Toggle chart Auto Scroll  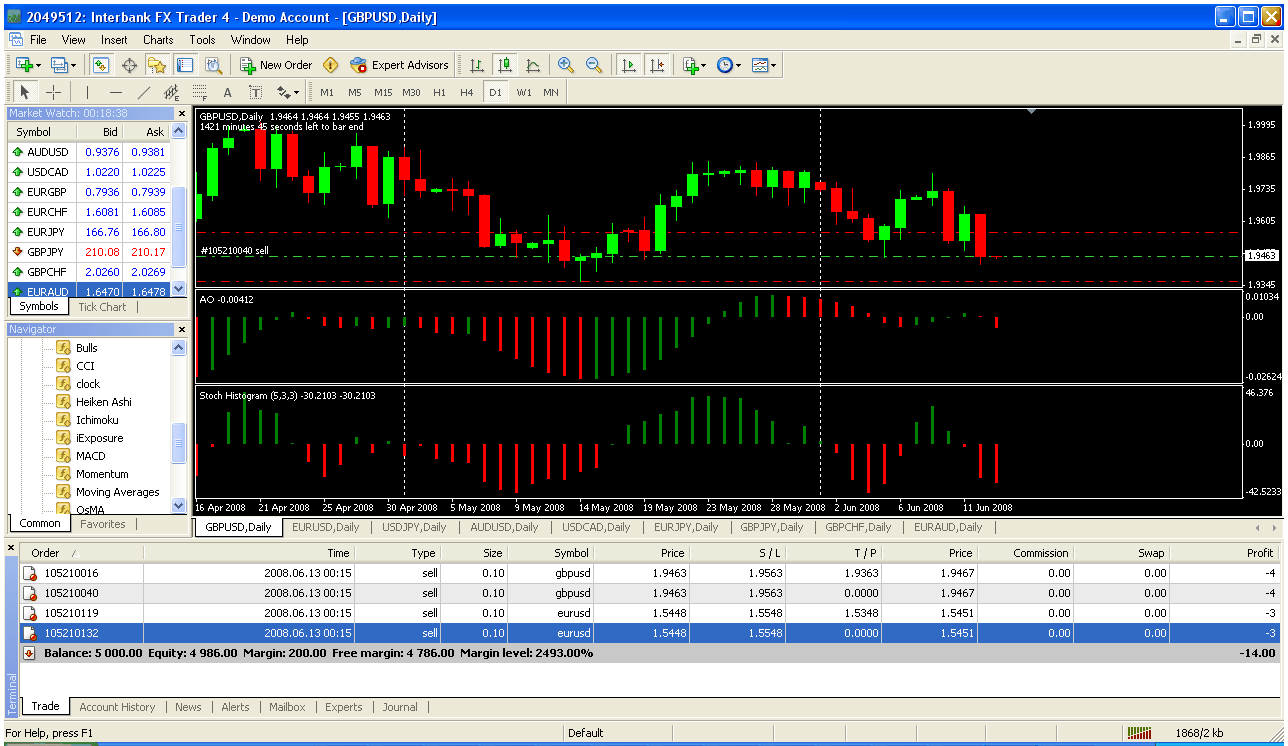click(x=628, y=65)
